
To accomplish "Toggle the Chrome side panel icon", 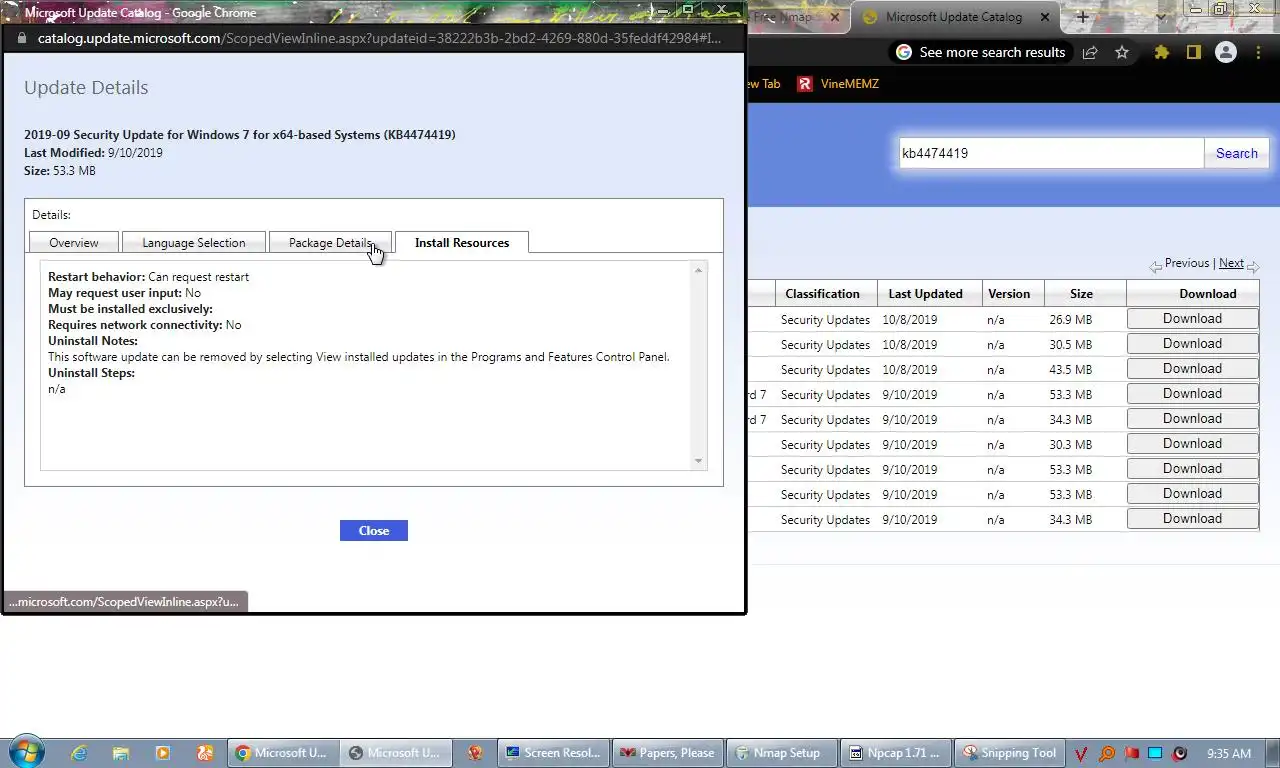I will tap(1193, 52).
